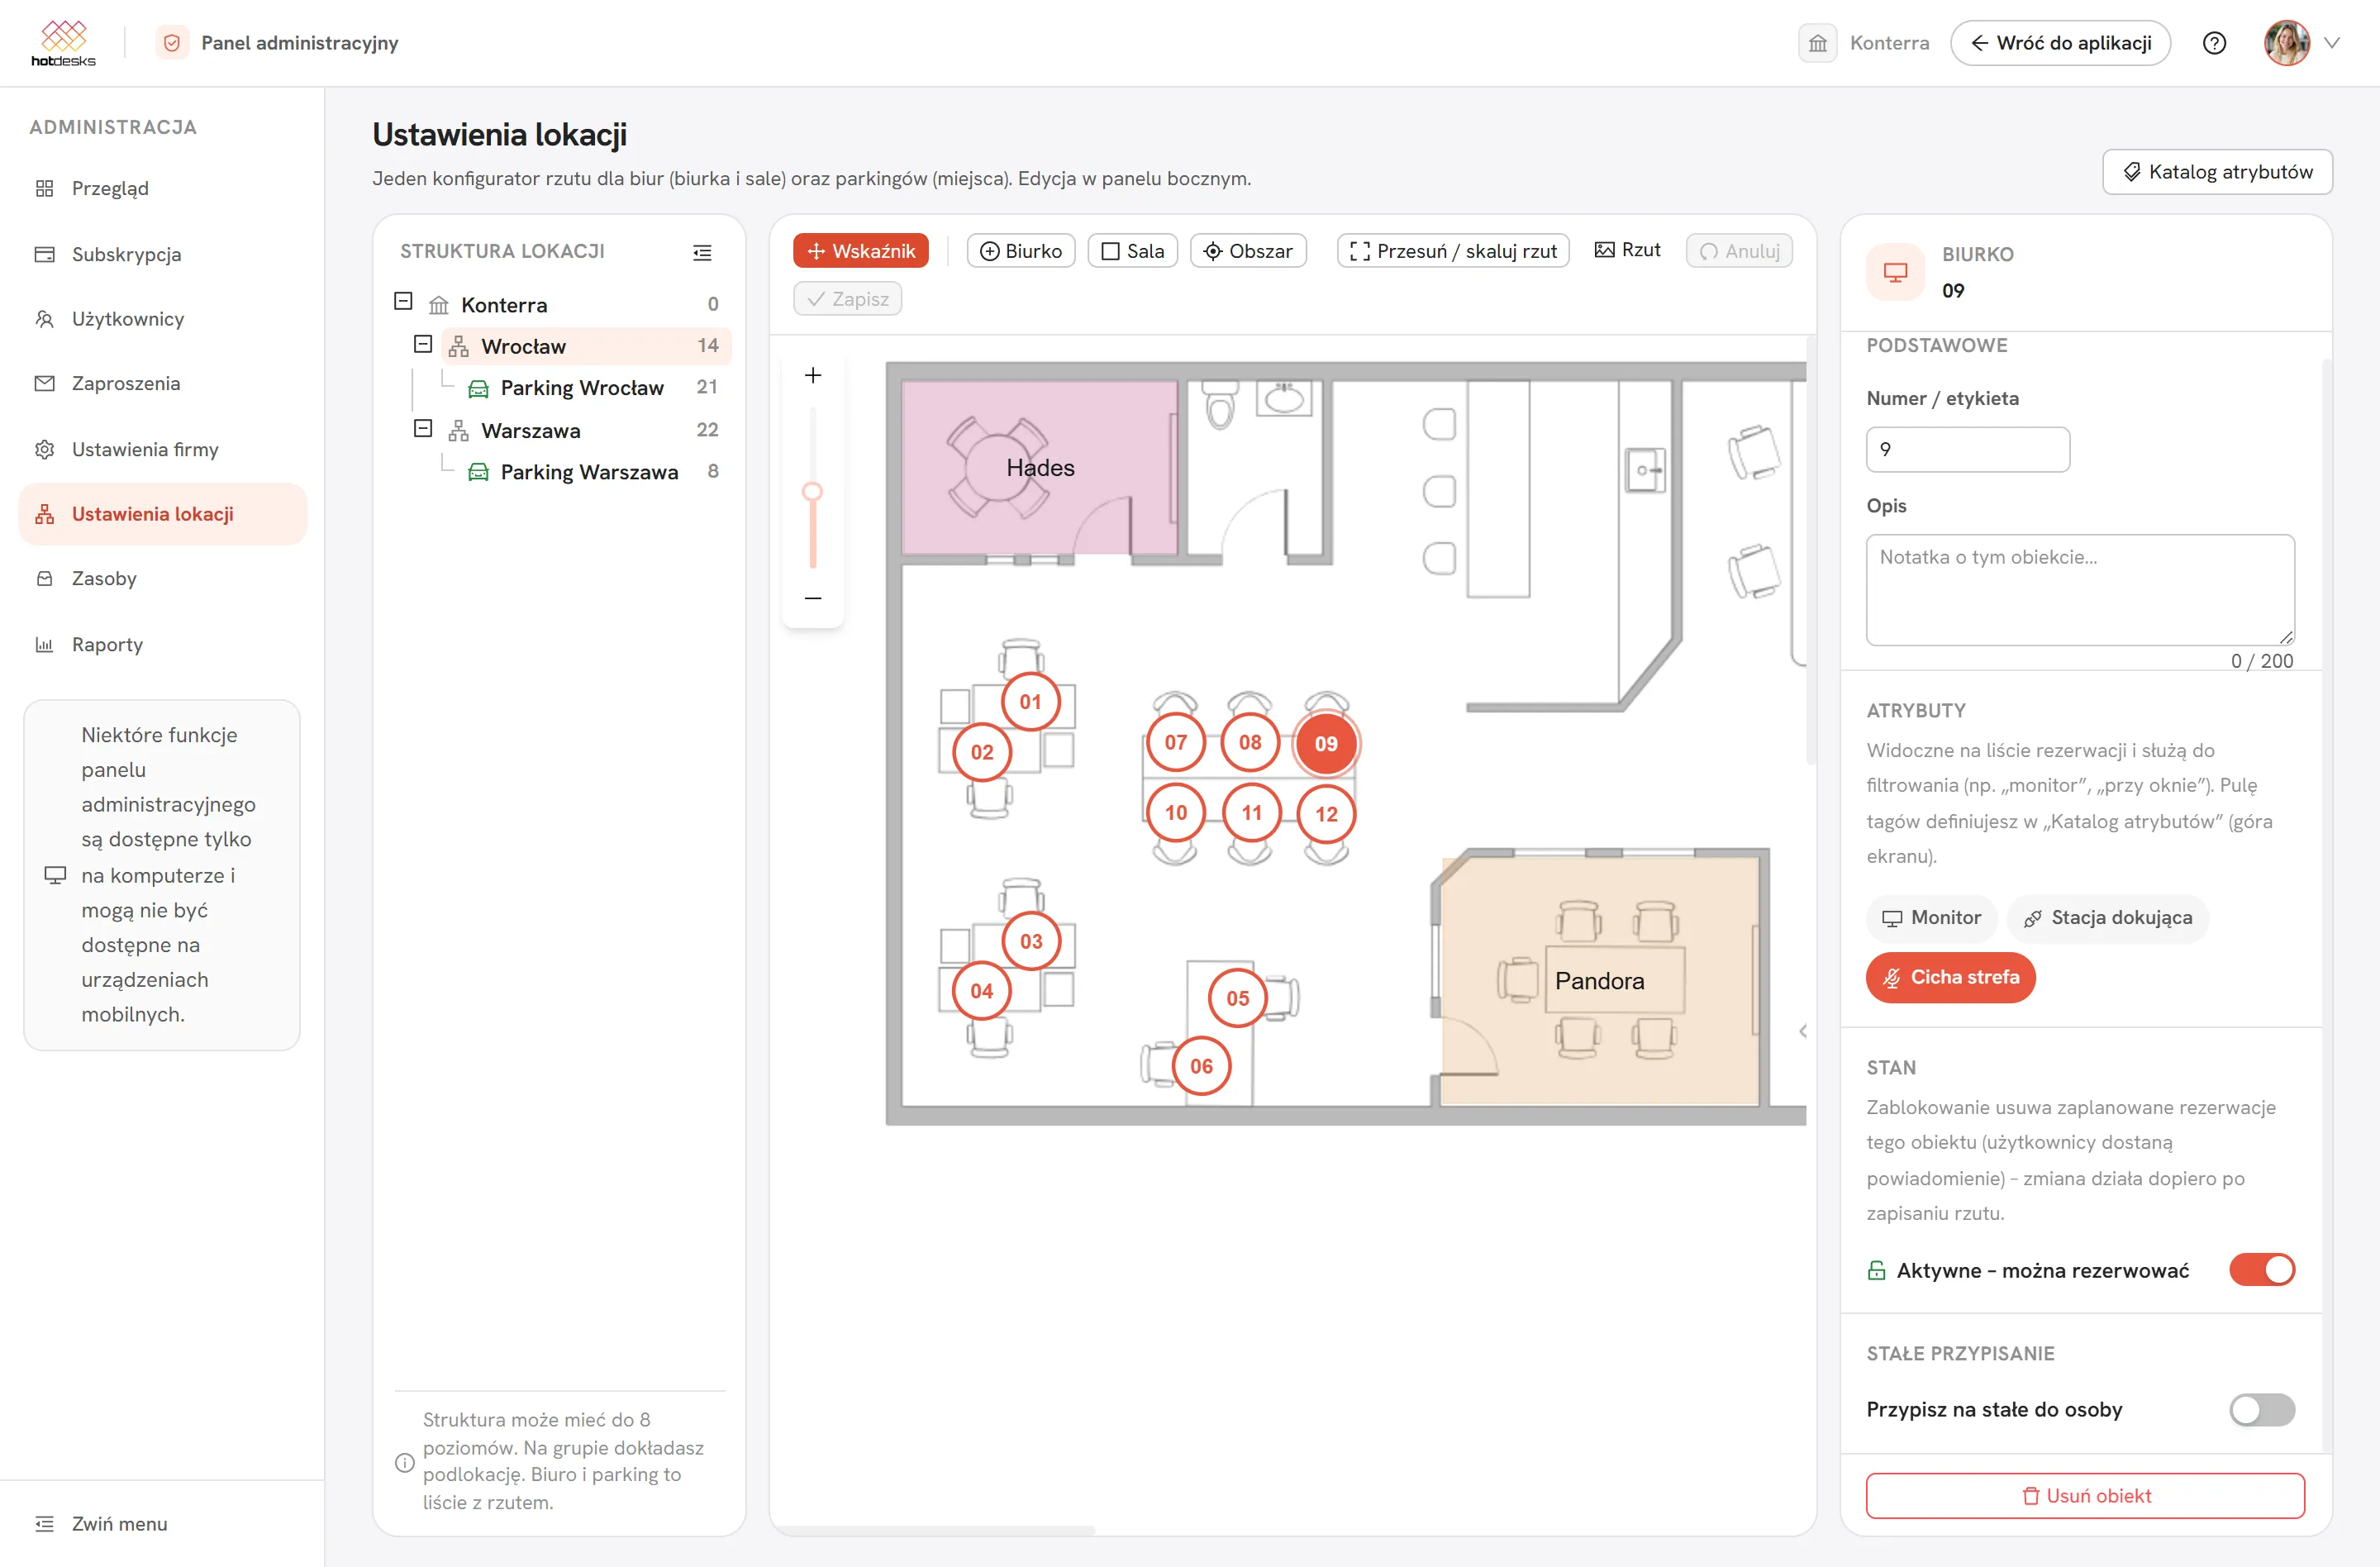Zoom out the floor plan with minus

tap(813, 598)
